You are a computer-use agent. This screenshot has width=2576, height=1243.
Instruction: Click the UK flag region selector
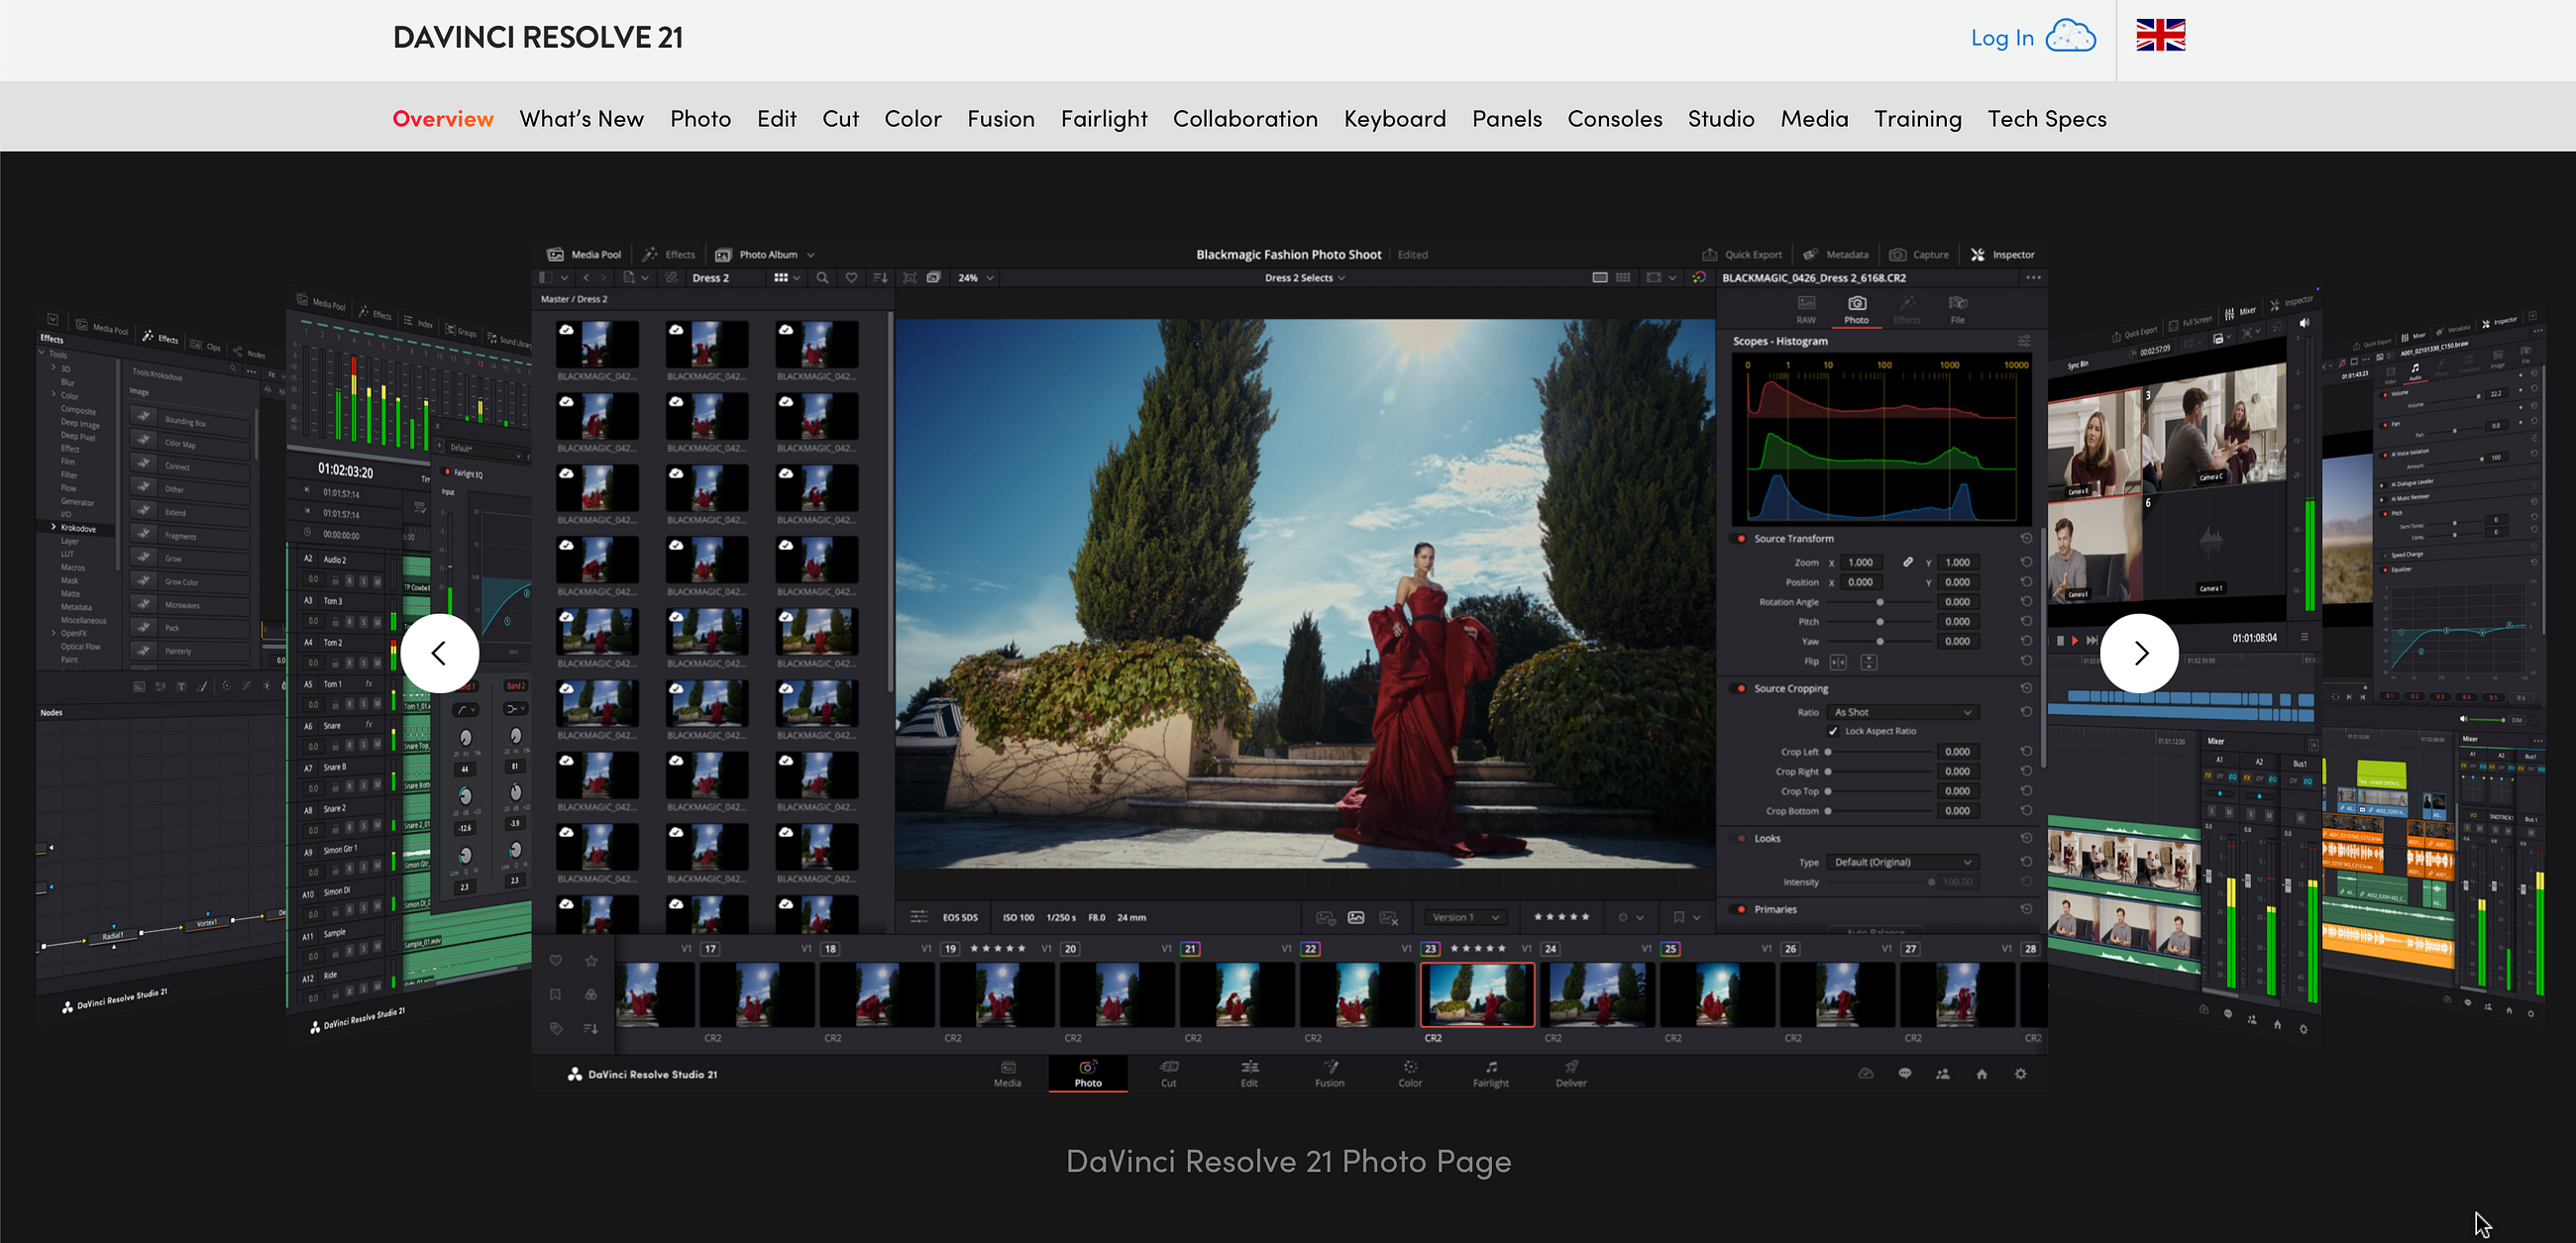[x=2161, y=35]
